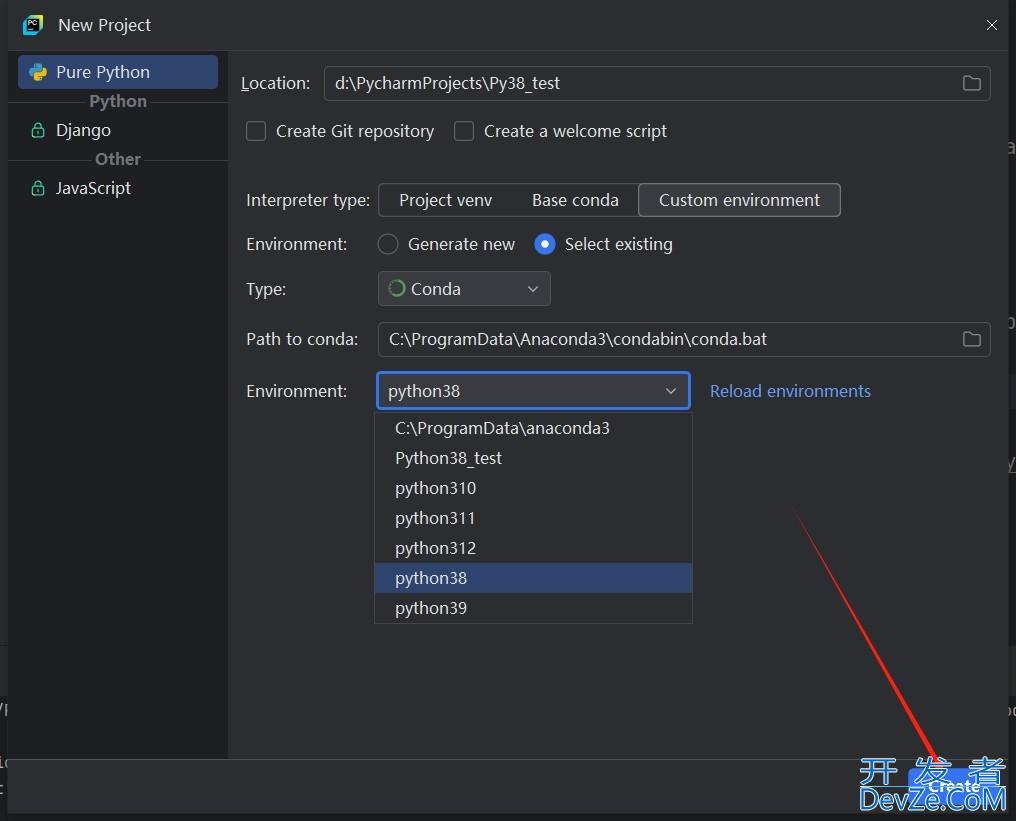This screenshot has height=821, width=1016.
Task: Click the lock icon next to Django
Action: point(38,130)
